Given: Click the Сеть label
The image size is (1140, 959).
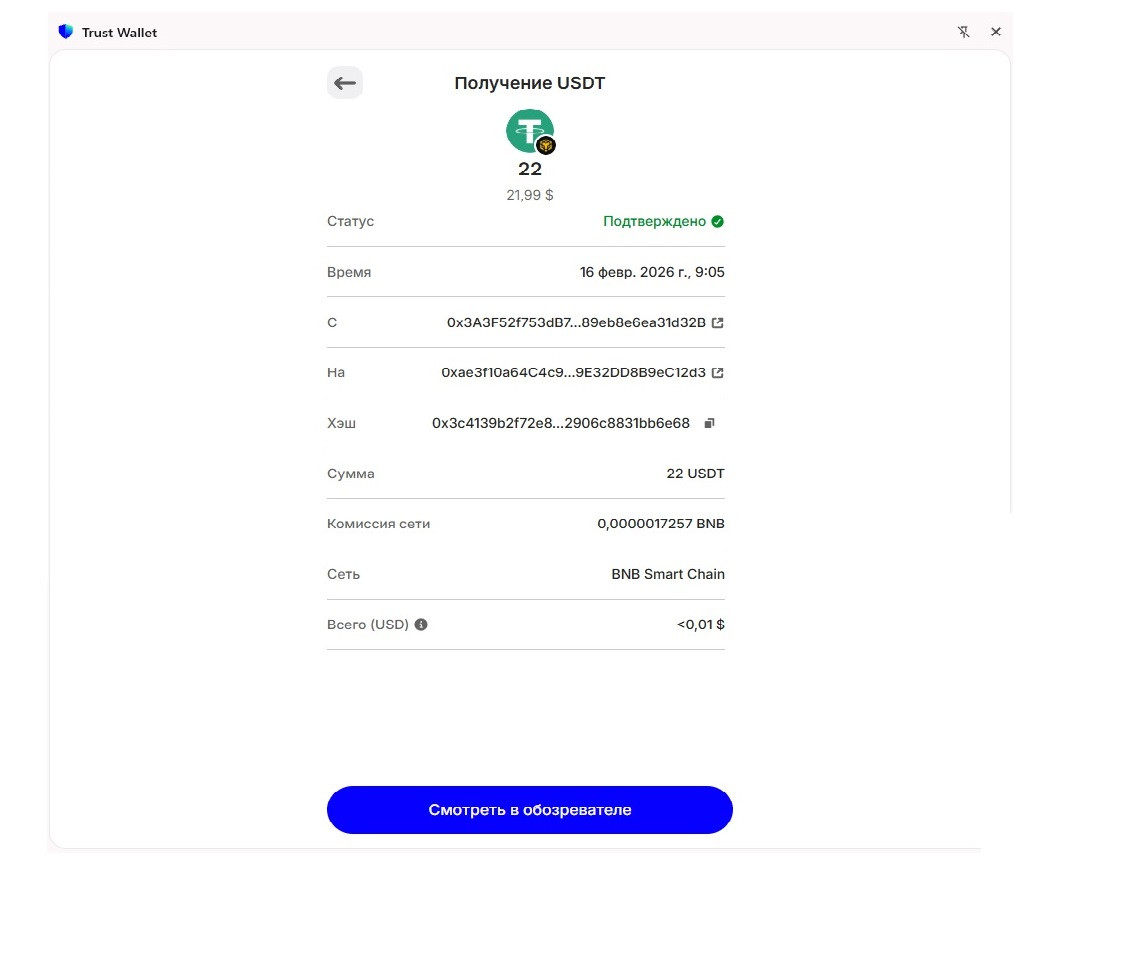Looking at the screenshot, I should tap(343, 574).
